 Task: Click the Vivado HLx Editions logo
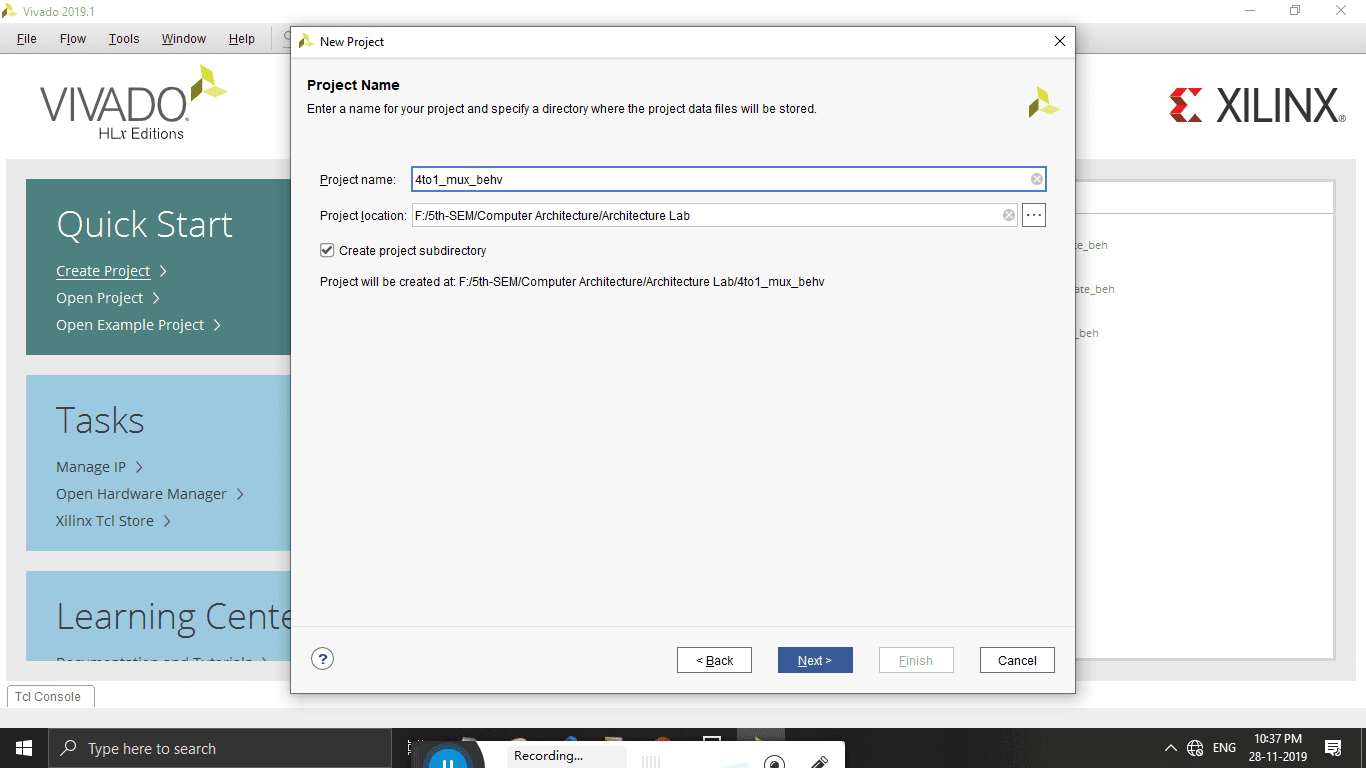(x=134, y=103)
